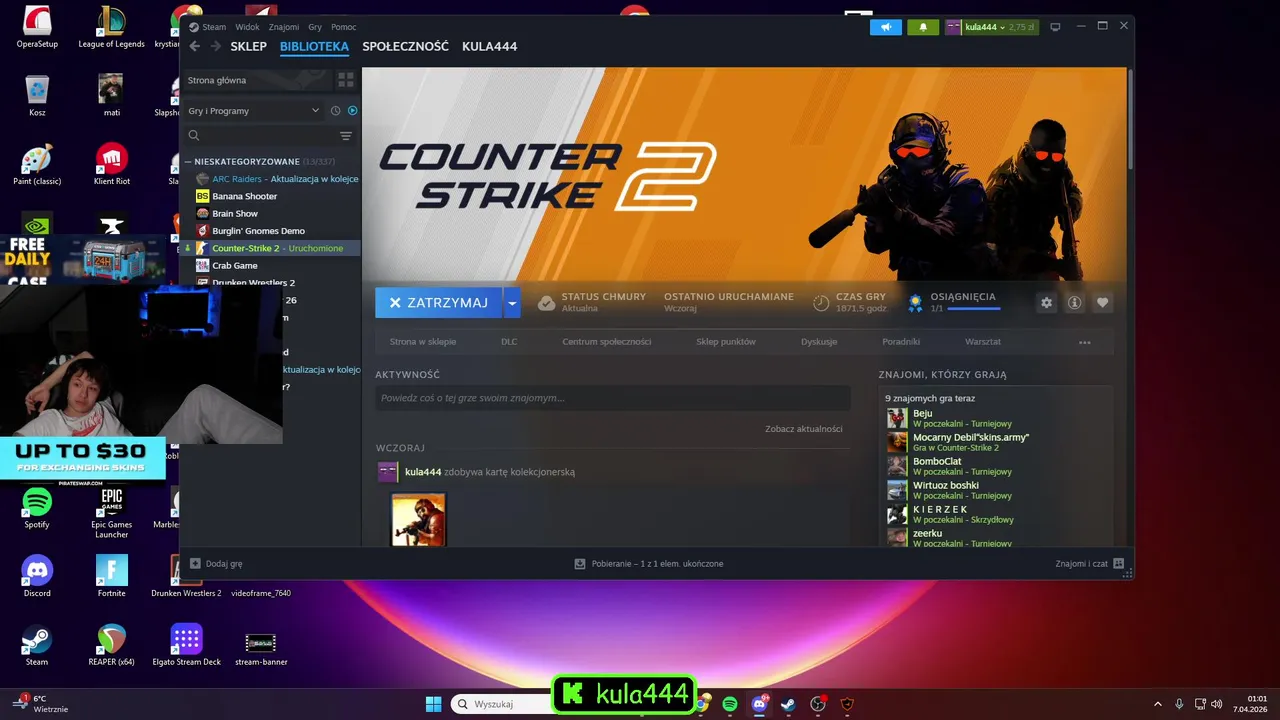This screenshot has height=720, width=1280.
Task: Collapse the NIESKATEGORYZOWANE category
Action: click(188, 162)
